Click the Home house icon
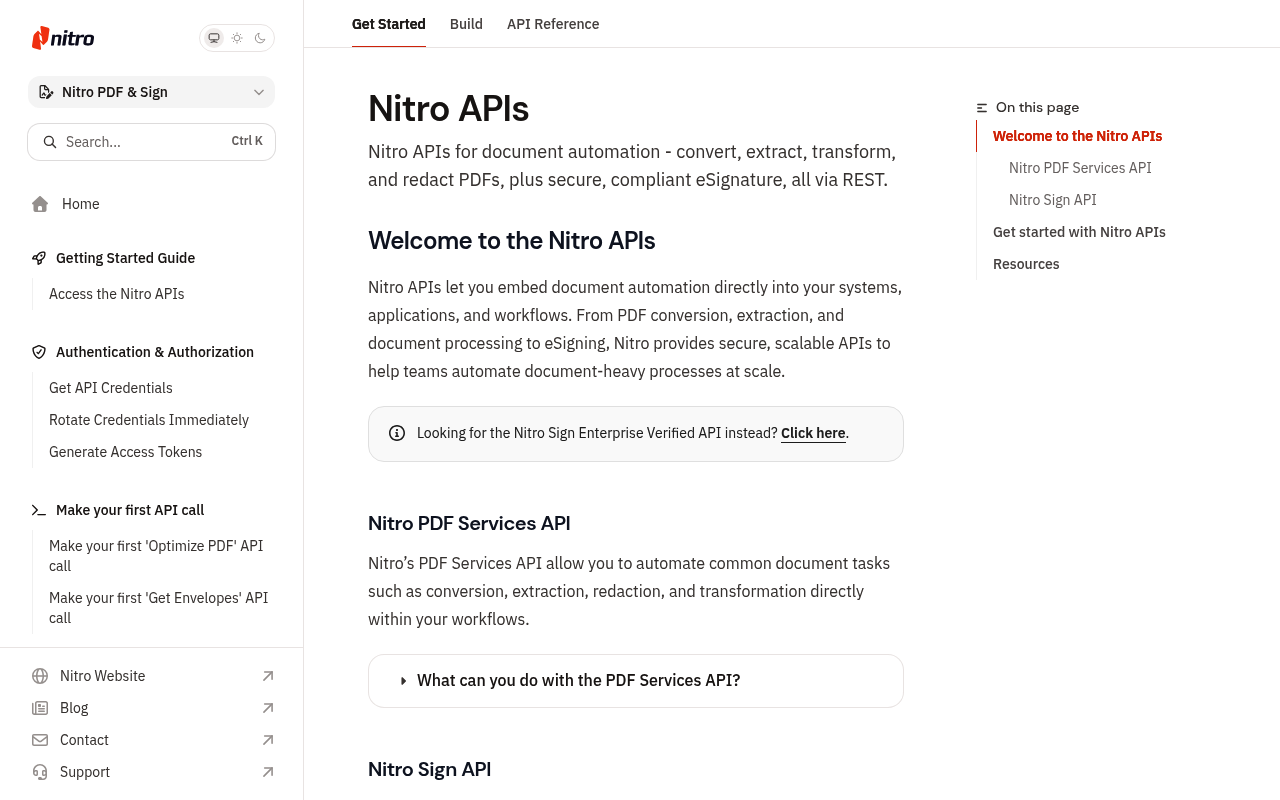Image resolution: width=1280 pixels, height=800 pixels. 40,204
